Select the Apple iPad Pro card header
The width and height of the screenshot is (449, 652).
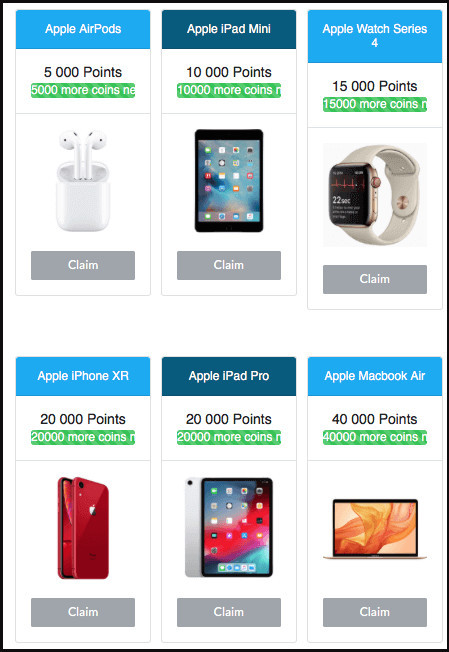(229, 376)
